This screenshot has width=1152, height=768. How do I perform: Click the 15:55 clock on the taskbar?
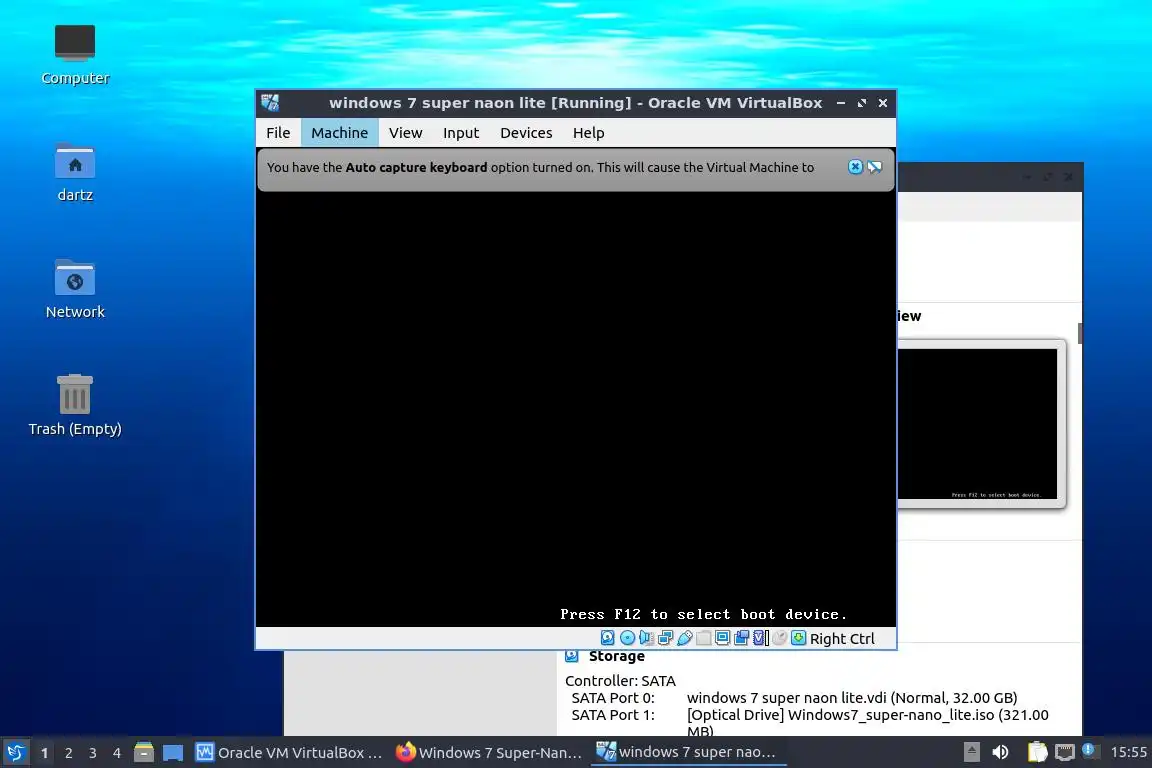point(1128,752)
